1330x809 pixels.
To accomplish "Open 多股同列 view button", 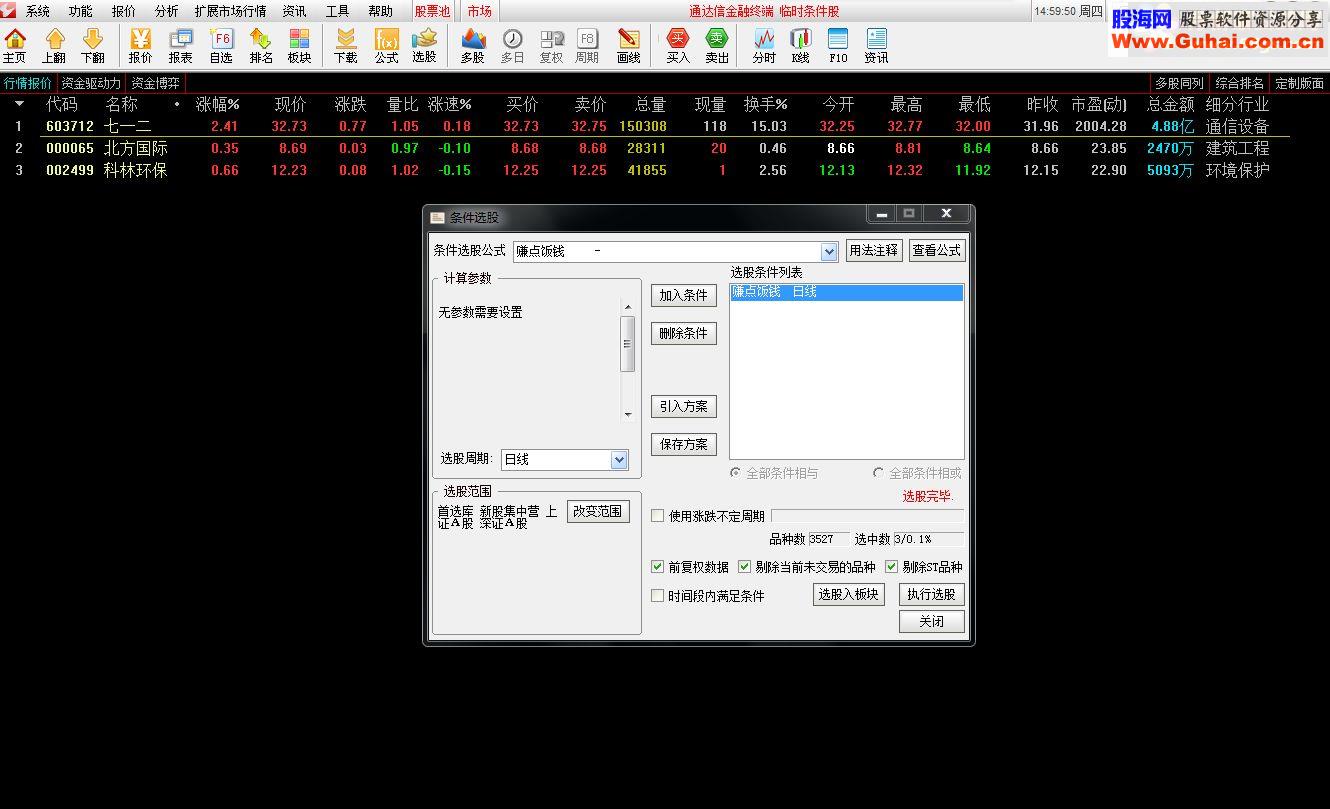I will coord(1179,84).
